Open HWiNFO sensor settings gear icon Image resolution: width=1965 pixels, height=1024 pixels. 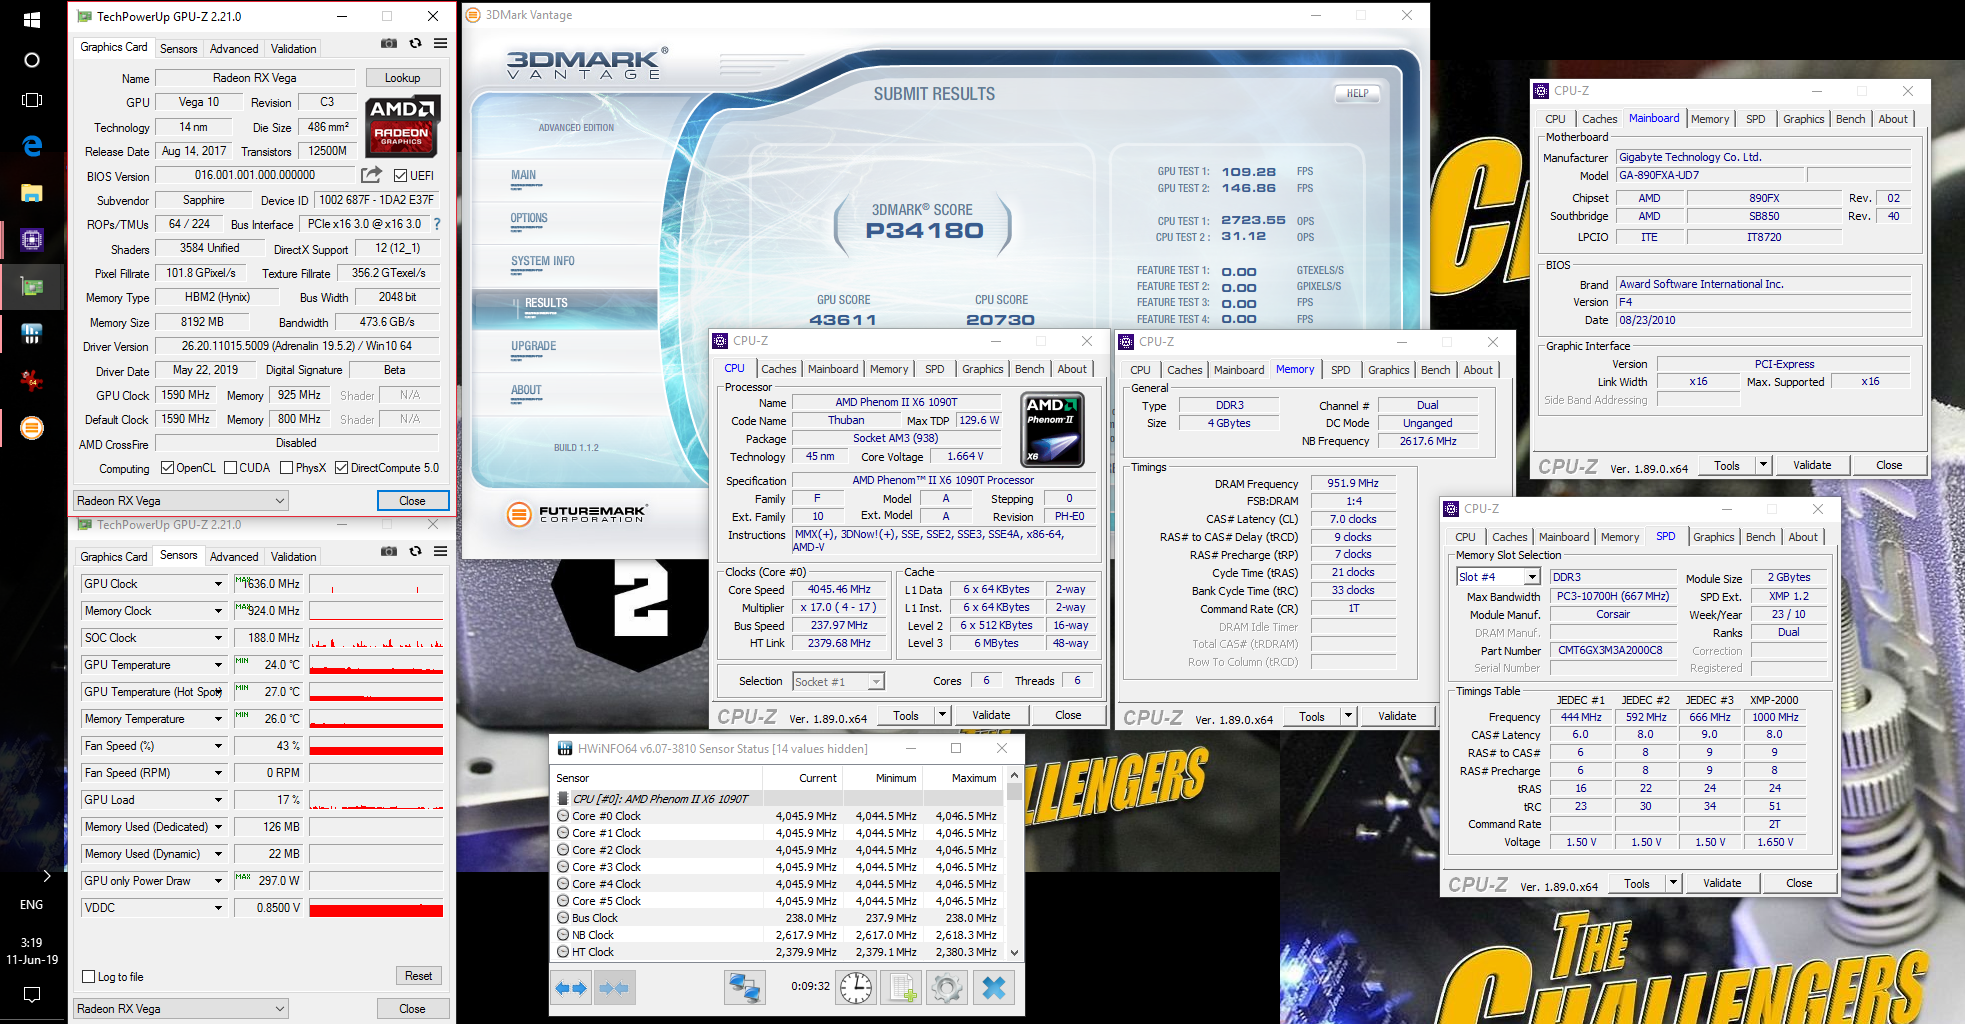point(946,988)
